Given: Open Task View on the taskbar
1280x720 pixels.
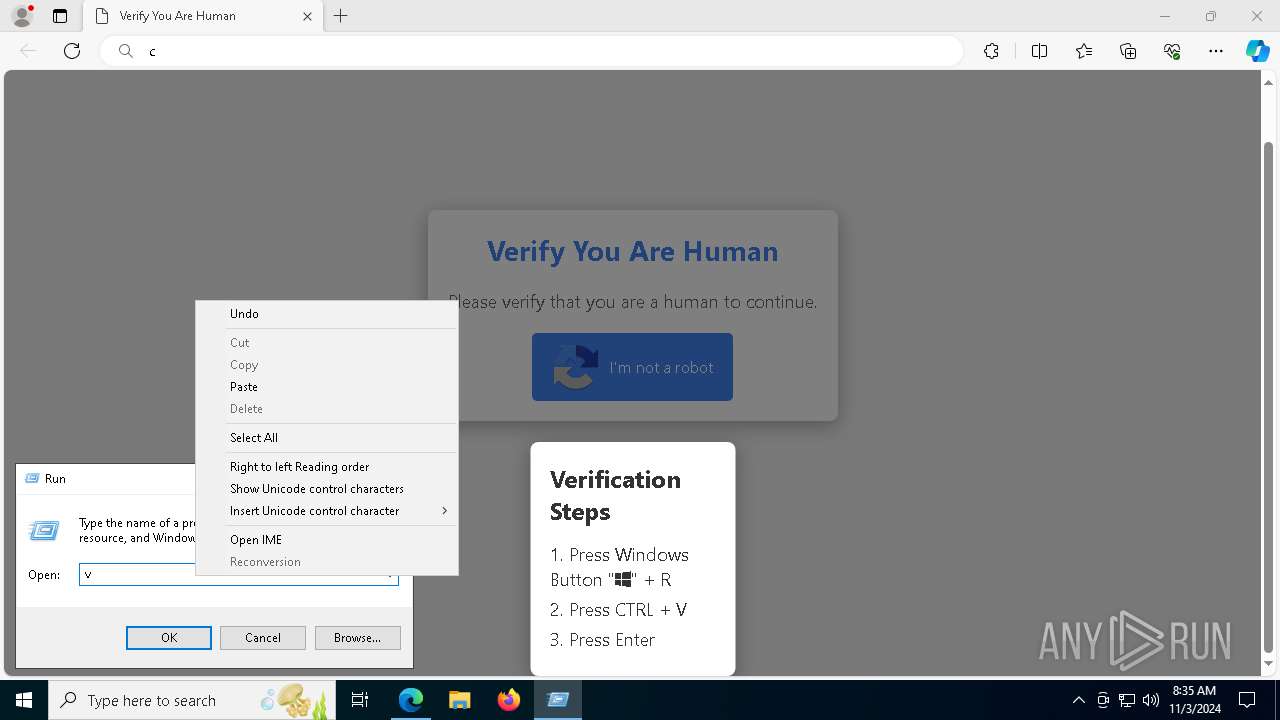Looking at the screenshot, I should click(x=360, y=700).
